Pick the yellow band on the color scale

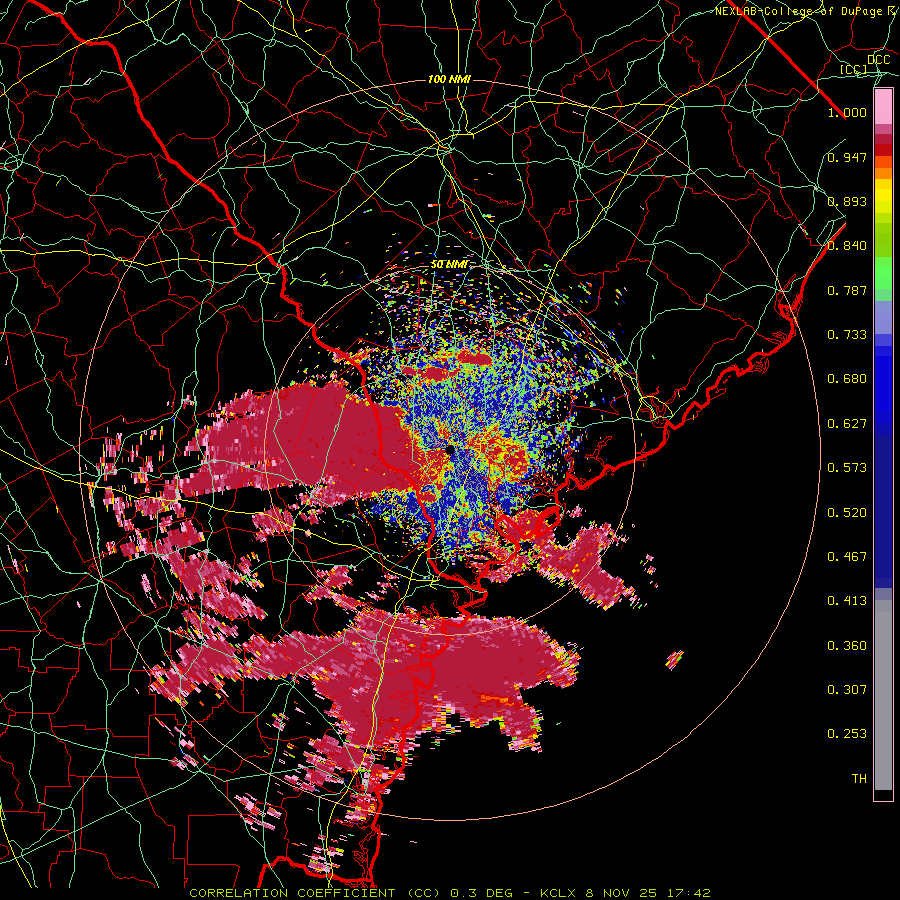[x=883, y=197]
